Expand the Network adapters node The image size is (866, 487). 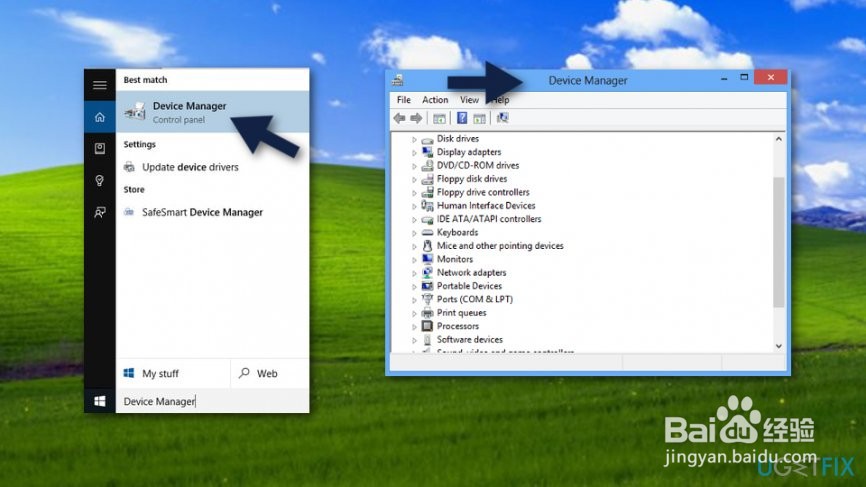click(x=414, y=273)
